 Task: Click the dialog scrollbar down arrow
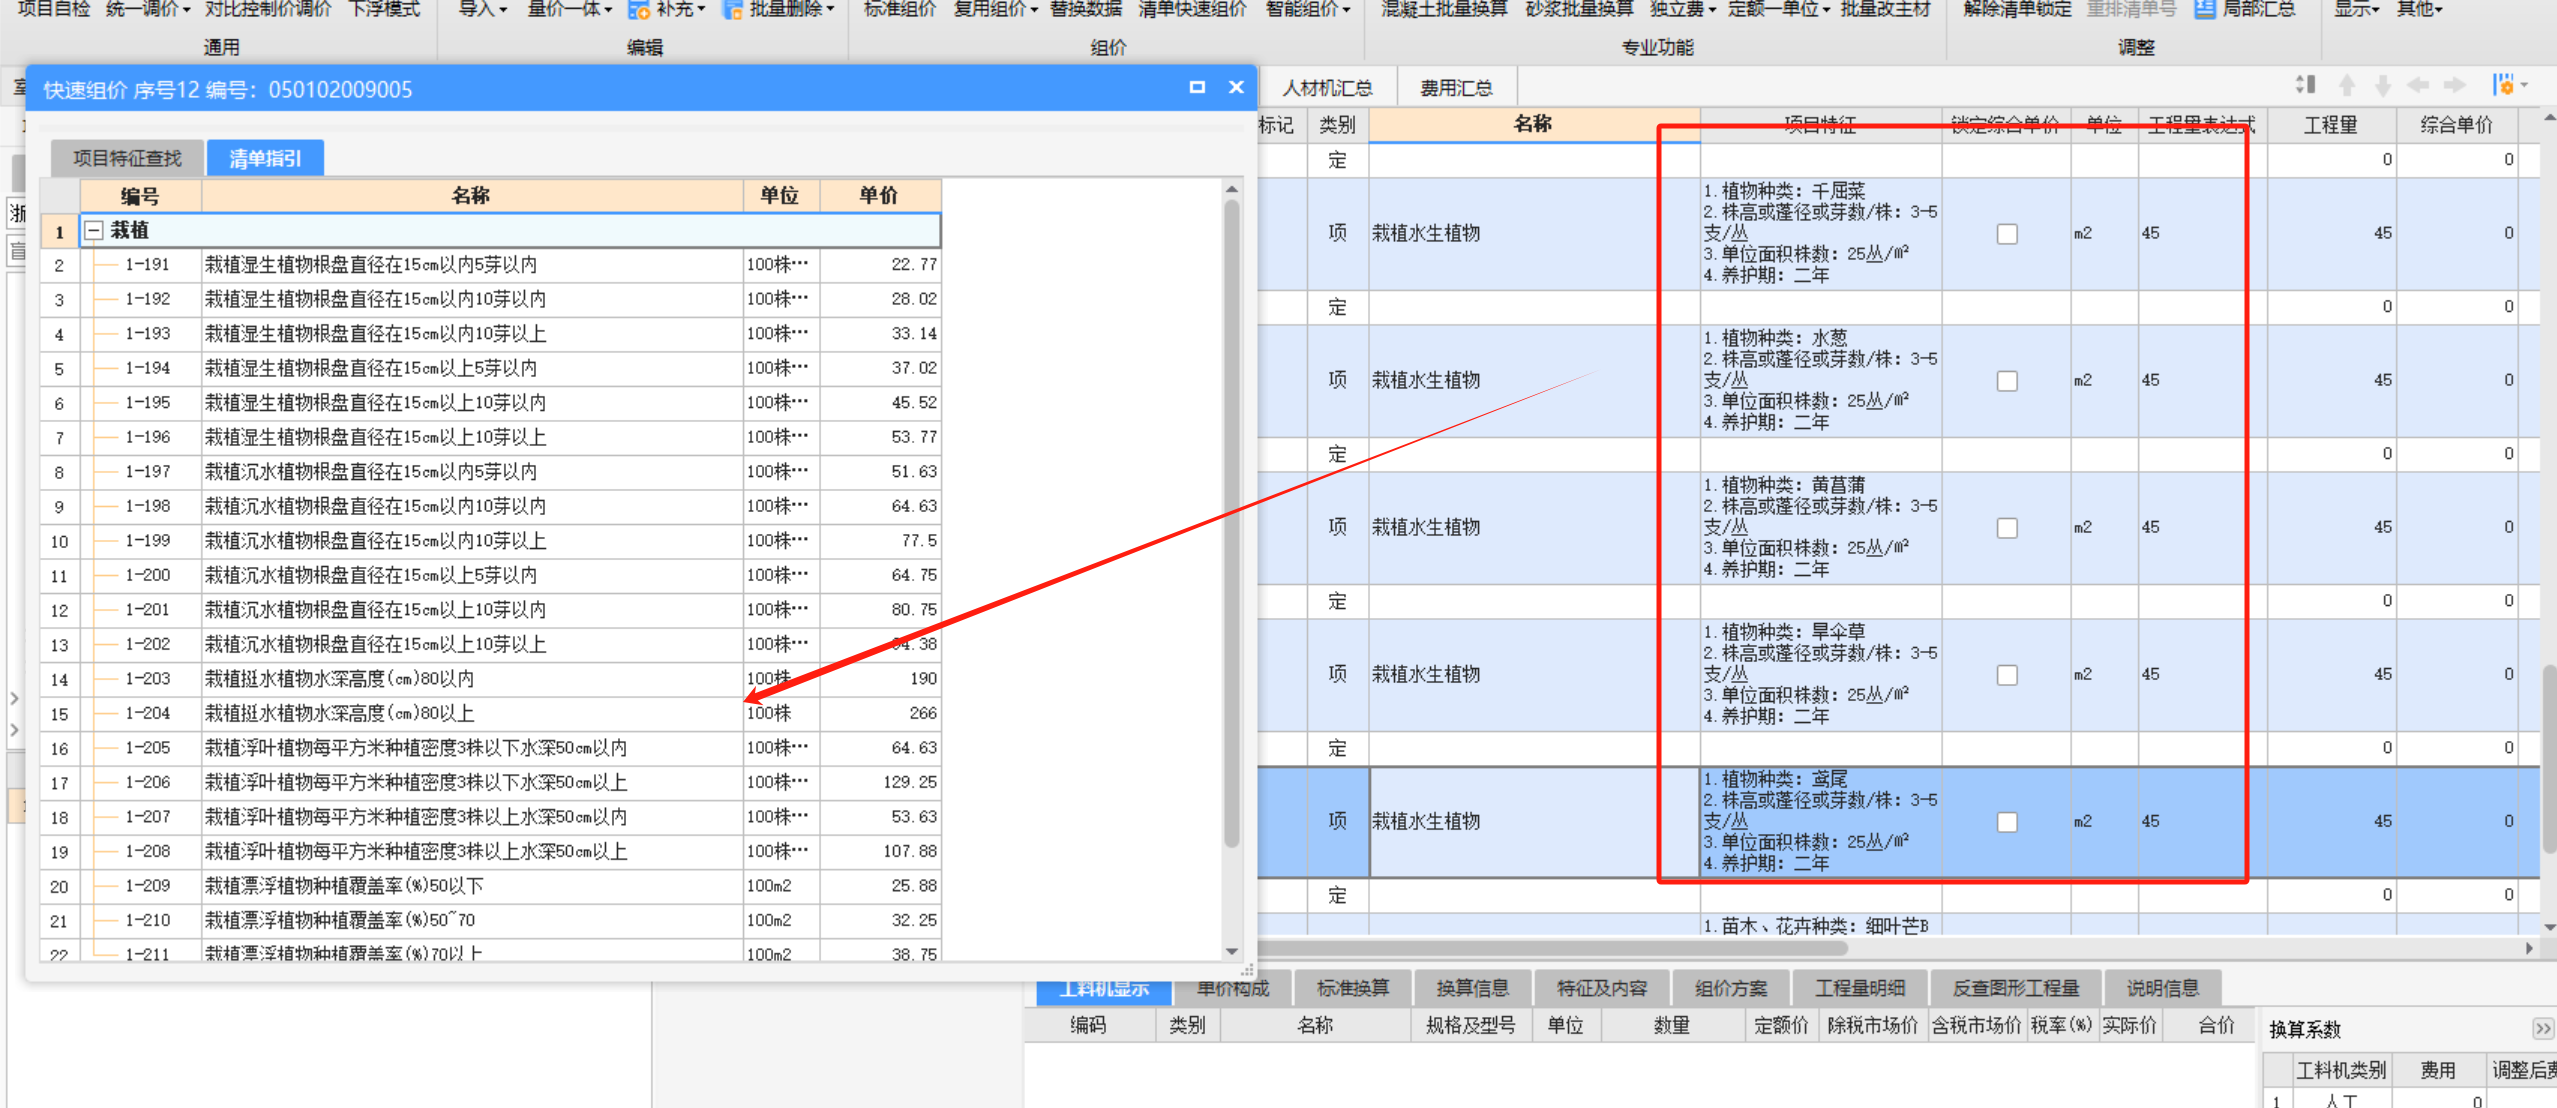[x=1232, y=951]
